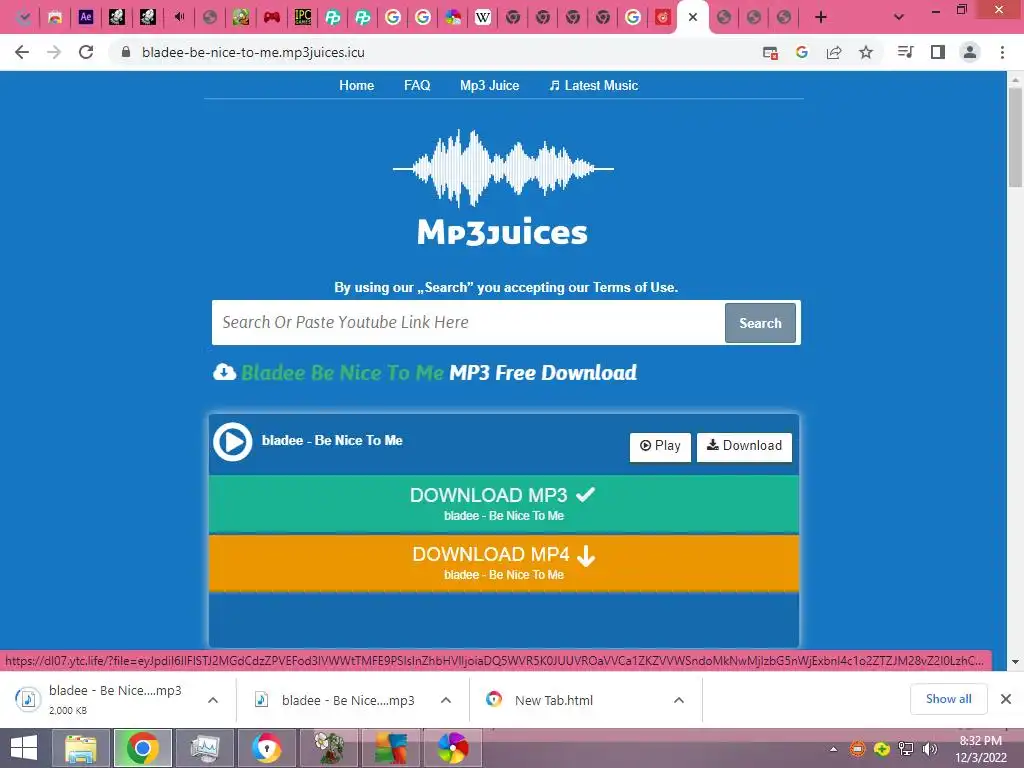Switch to the red game controller tab
The width and height of the screenshot is (1024, 768).
click(x=272, y=18)
